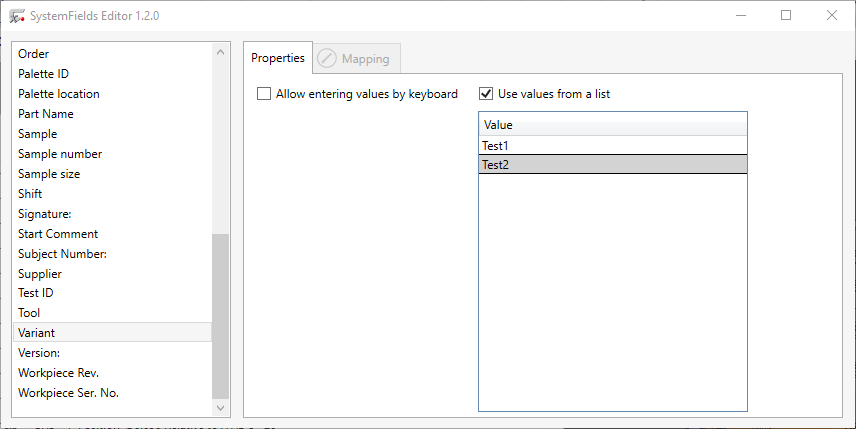Maximize the SystemFields Editor window
The height and width of the screenshot is (429, 856).
coord(786,16)
